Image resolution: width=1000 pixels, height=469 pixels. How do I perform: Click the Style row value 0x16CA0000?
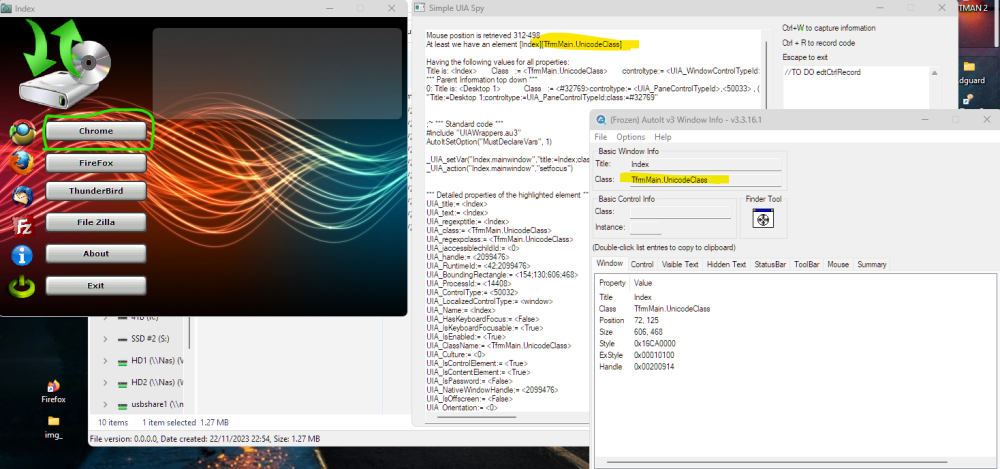tap(654, 344)
